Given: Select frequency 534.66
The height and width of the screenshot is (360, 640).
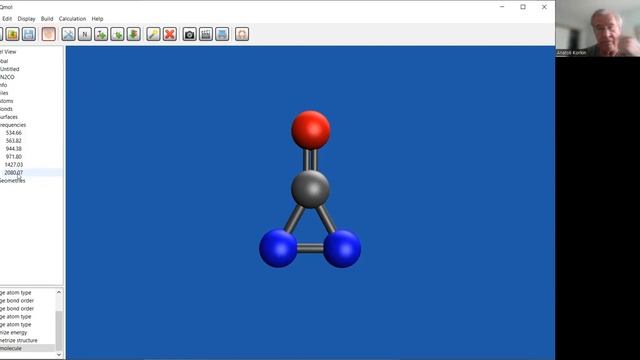Looking at the screenshot, I should coord(13,133).
